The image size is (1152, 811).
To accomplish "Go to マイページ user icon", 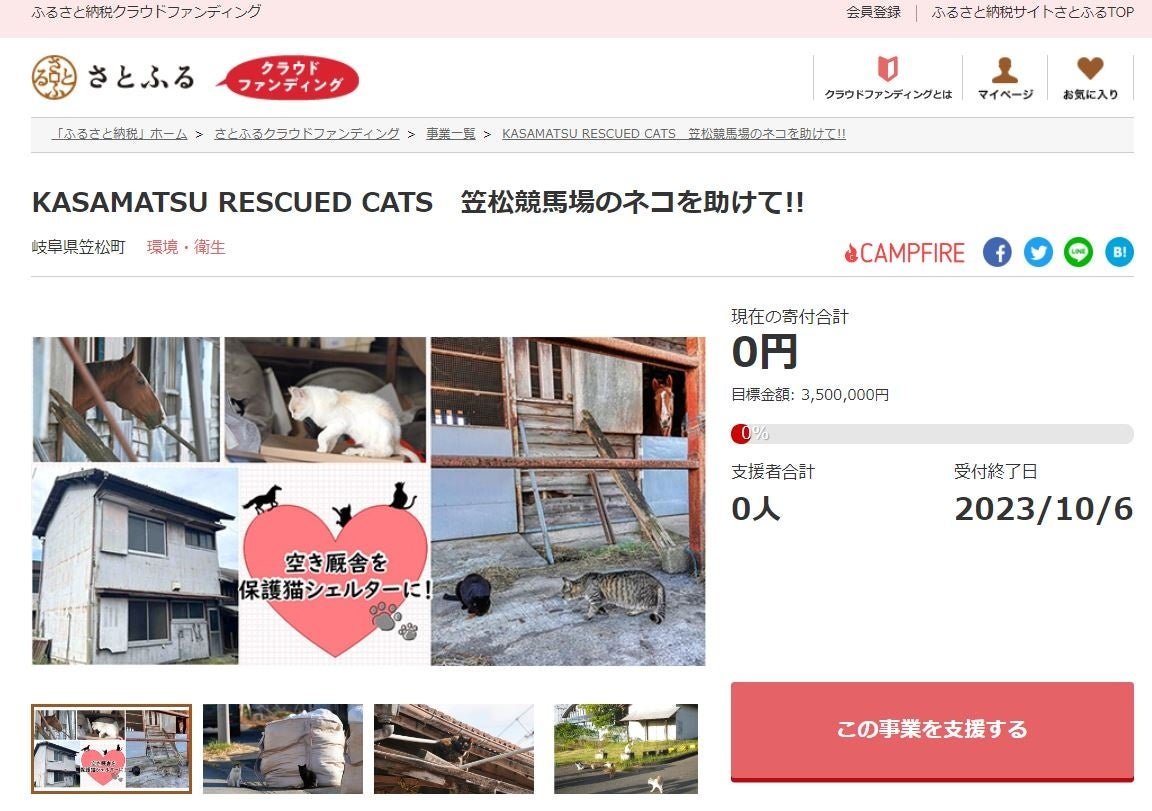I will click(x=1005, y=77).
